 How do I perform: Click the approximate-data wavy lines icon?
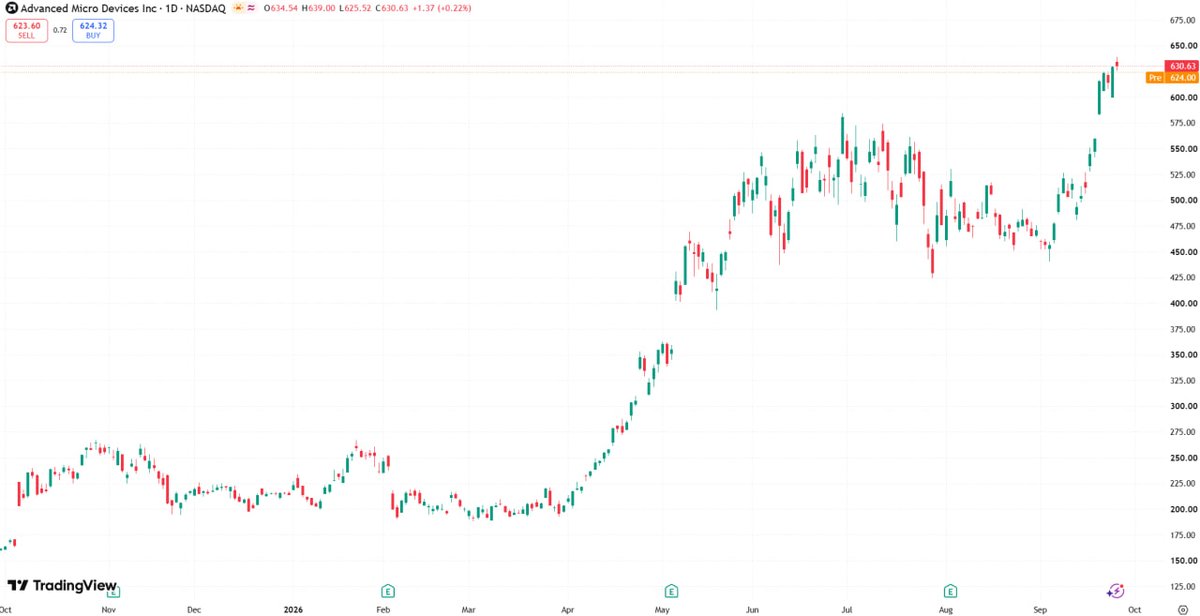coord(250,8)
